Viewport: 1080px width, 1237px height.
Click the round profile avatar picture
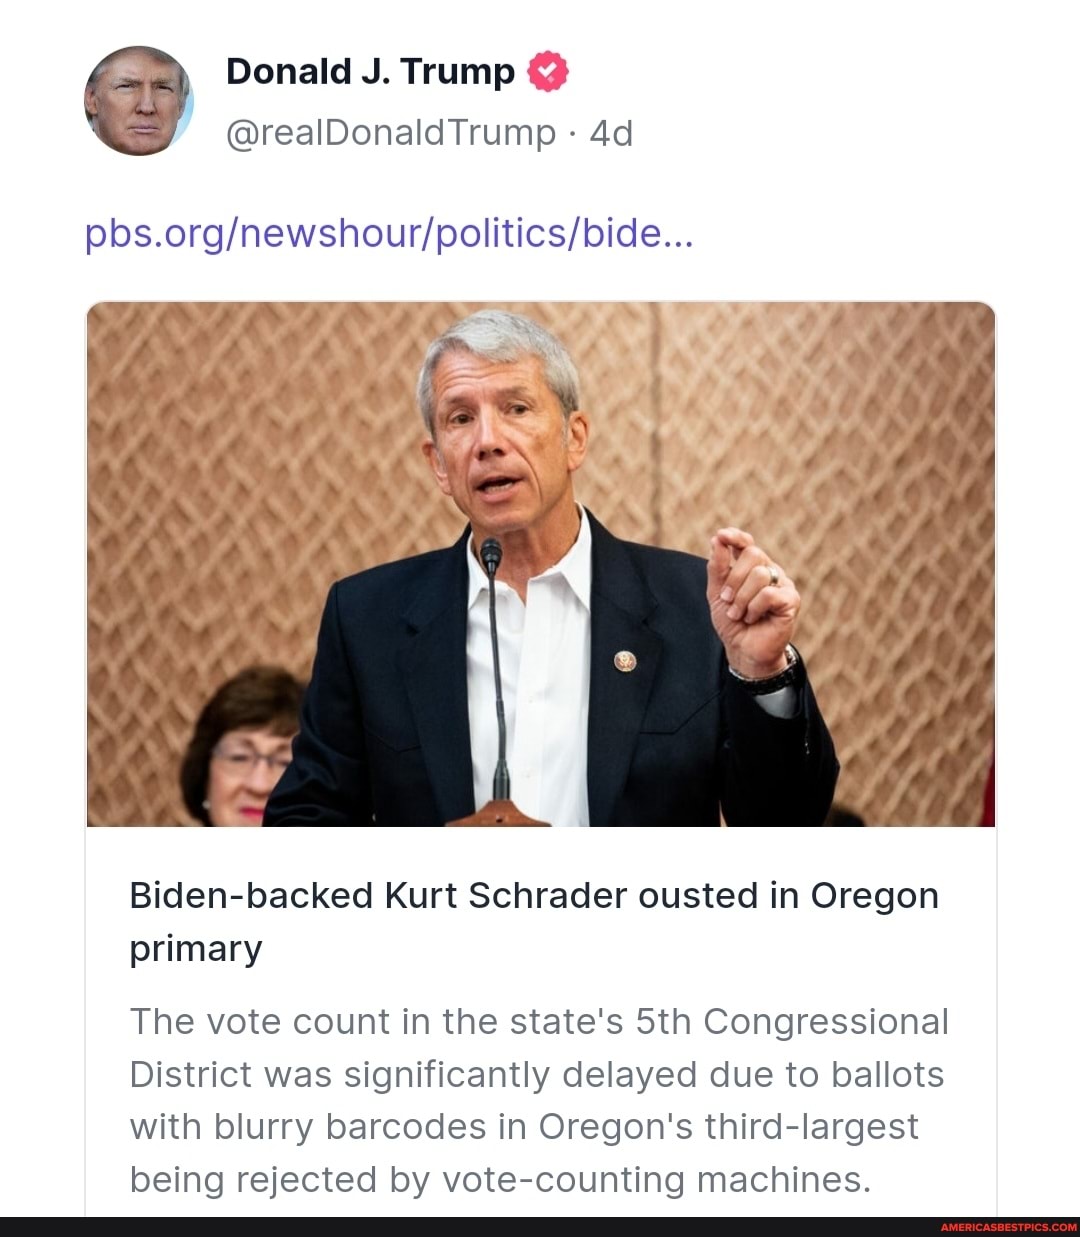coord(138,101)
